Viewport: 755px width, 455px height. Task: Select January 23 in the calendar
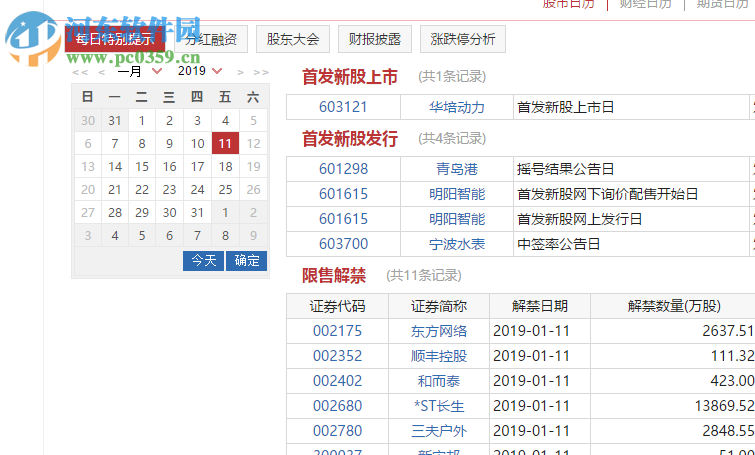pos(169,190)
